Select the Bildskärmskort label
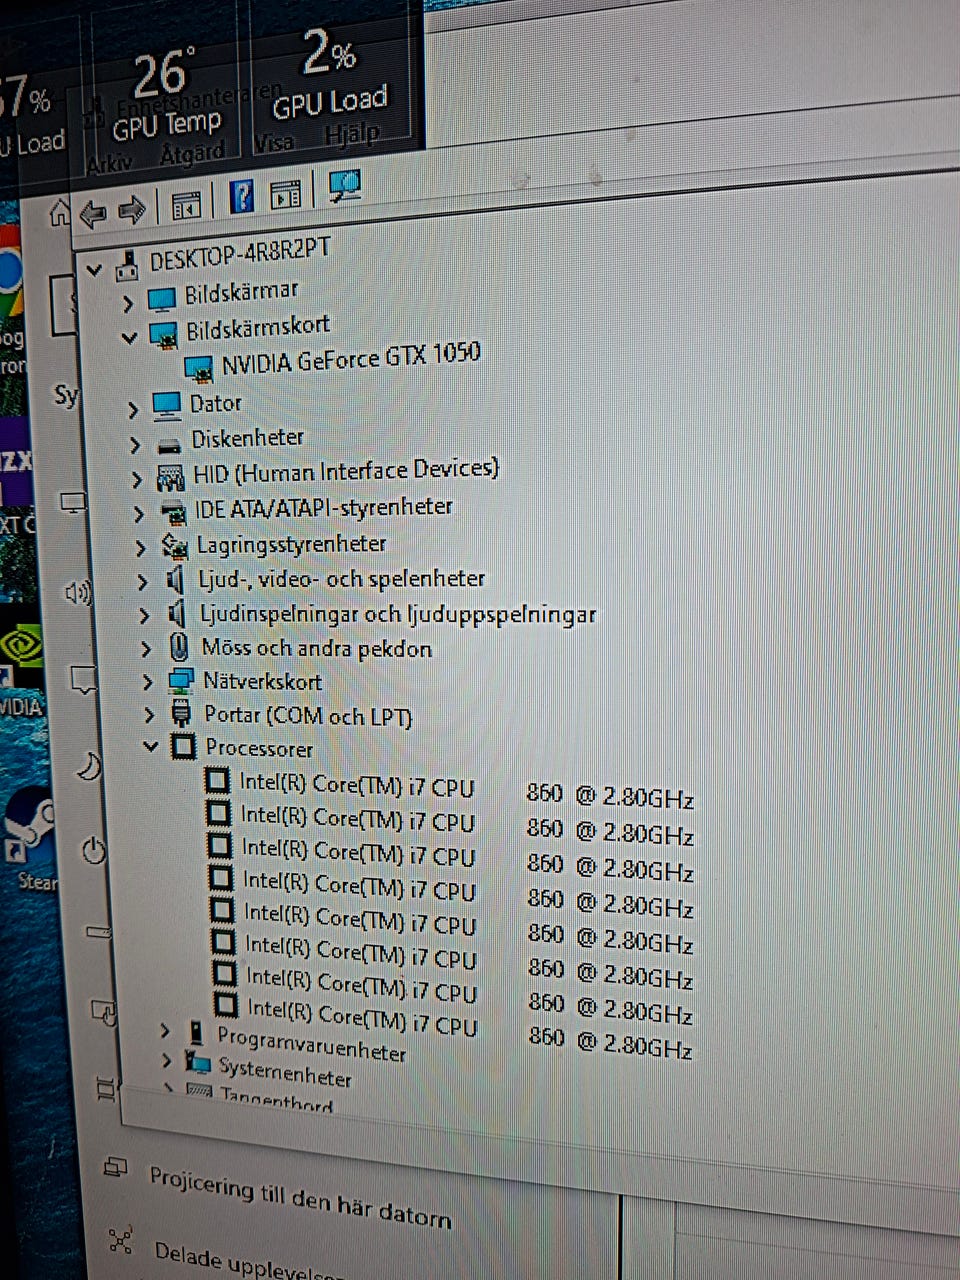 click(x=257, y=327)
